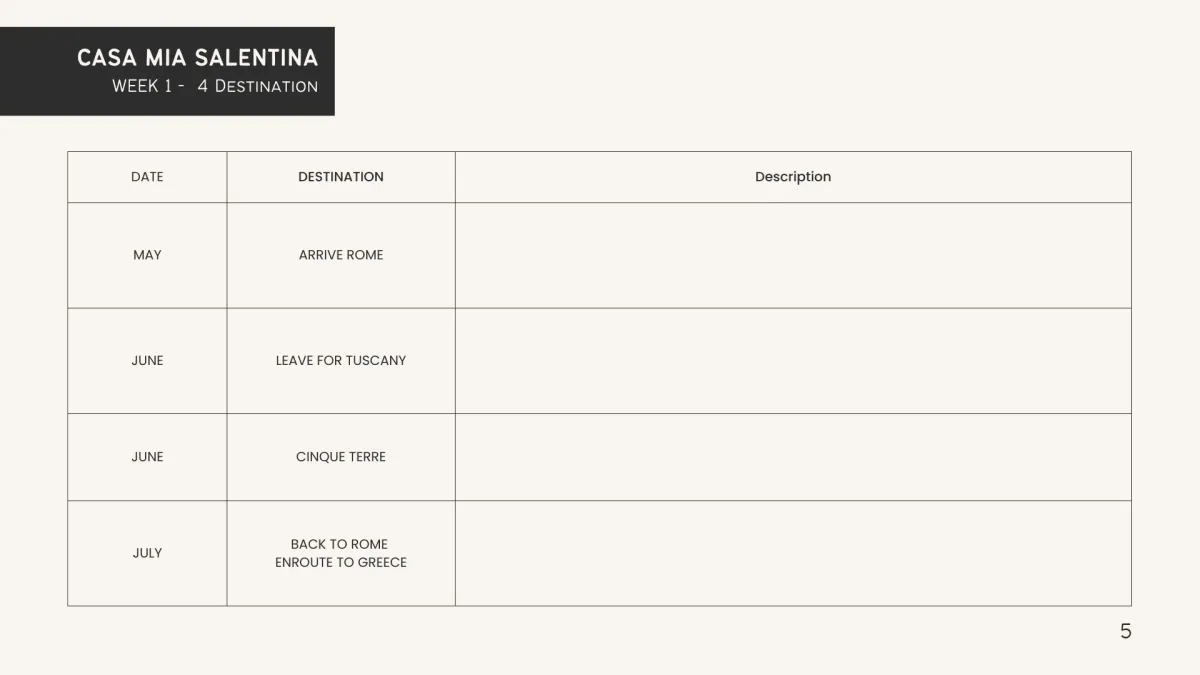Click the CINQUE TERRE destination cell

point(341,457)
